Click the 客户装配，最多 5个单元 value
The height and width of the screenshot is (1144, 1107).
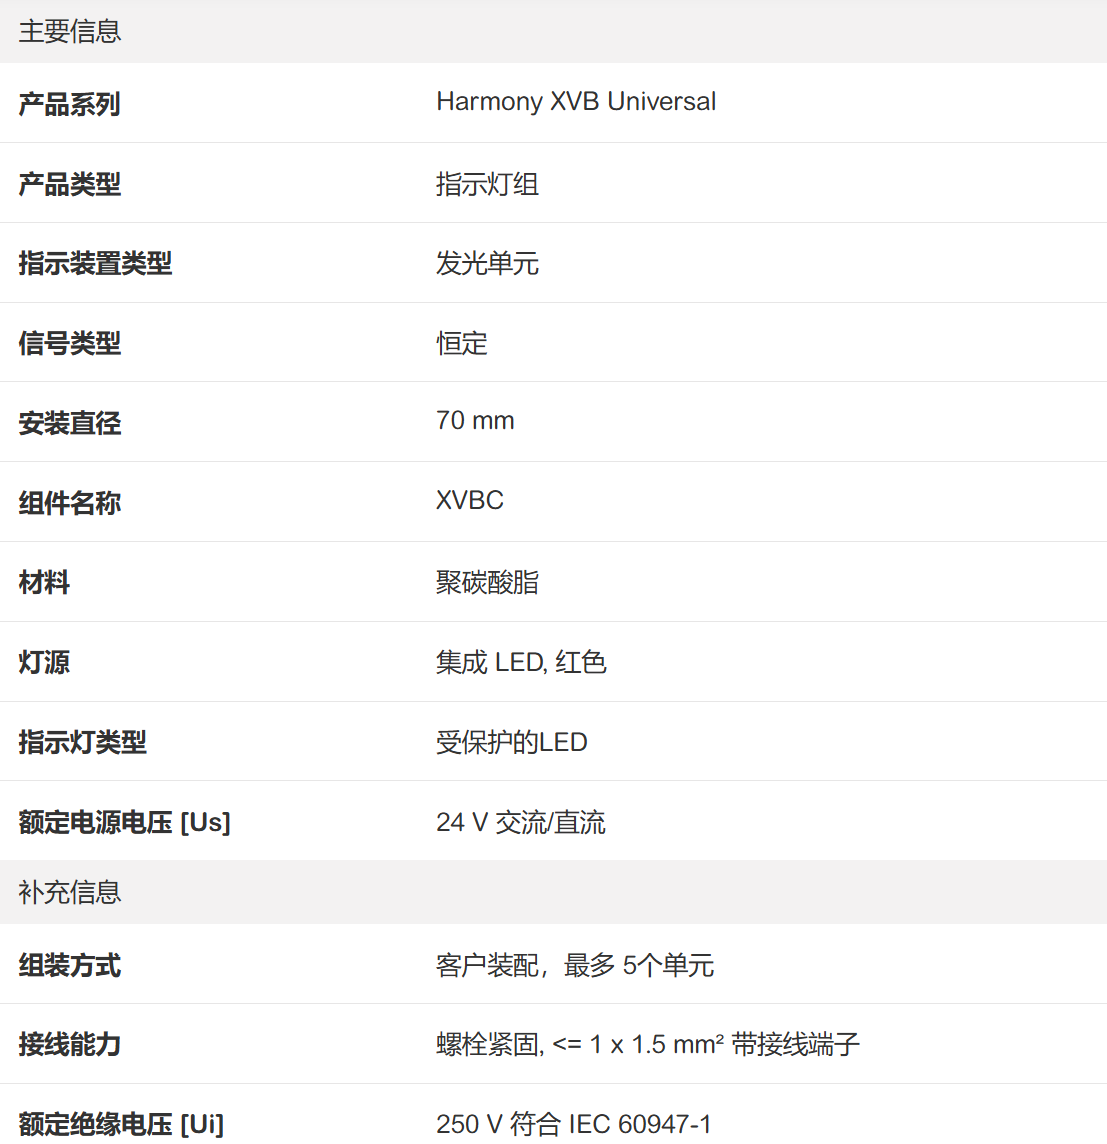(575, 965)
